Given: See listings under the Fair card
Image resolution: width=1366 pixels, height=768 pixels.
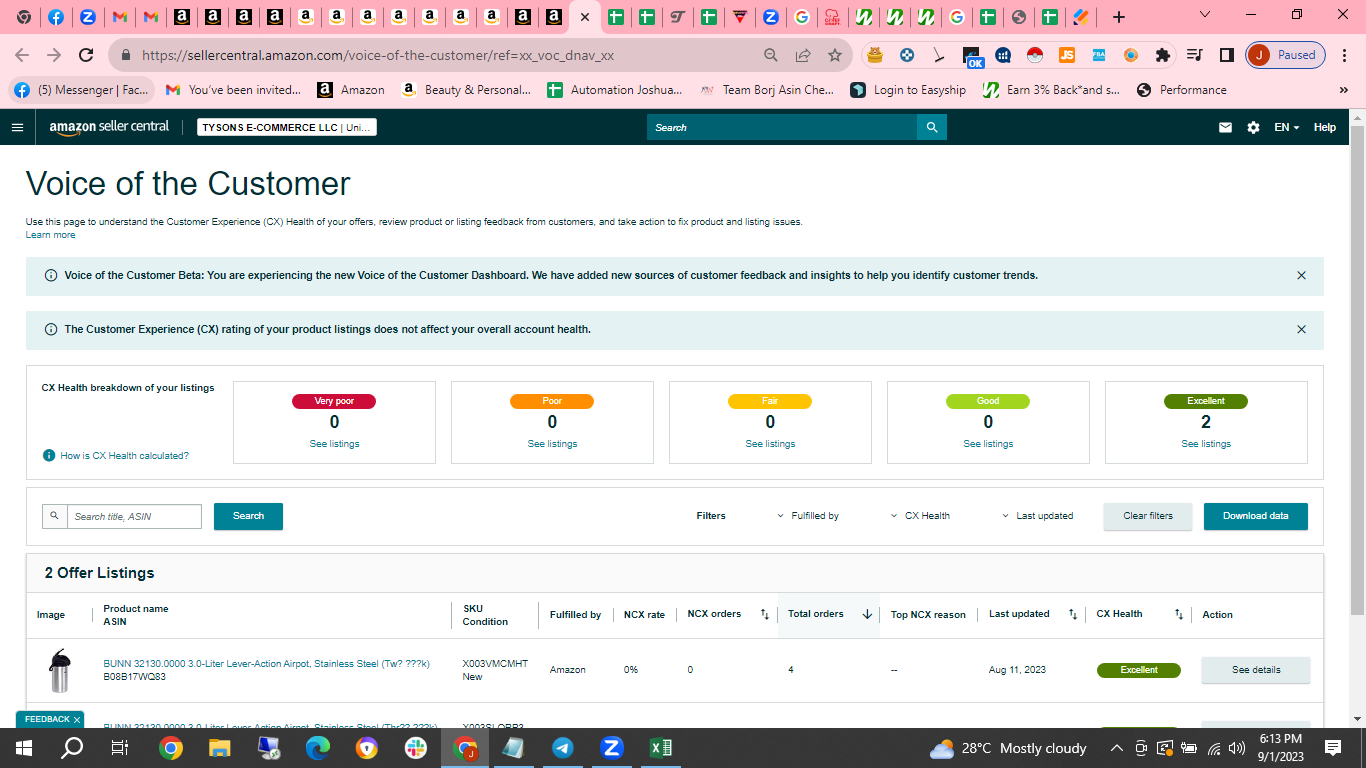Looking at the screenshot, I should (x=770, y=444).
